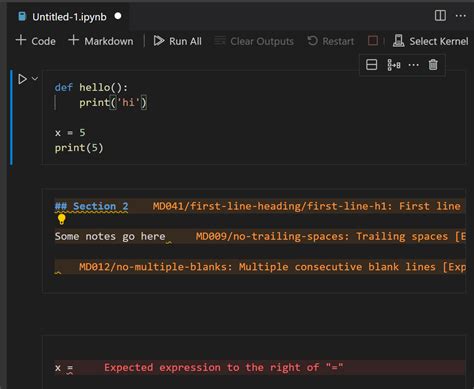The image size is (474, 389).
Task: Open editor more actions menu
Action: coord(461,16)
